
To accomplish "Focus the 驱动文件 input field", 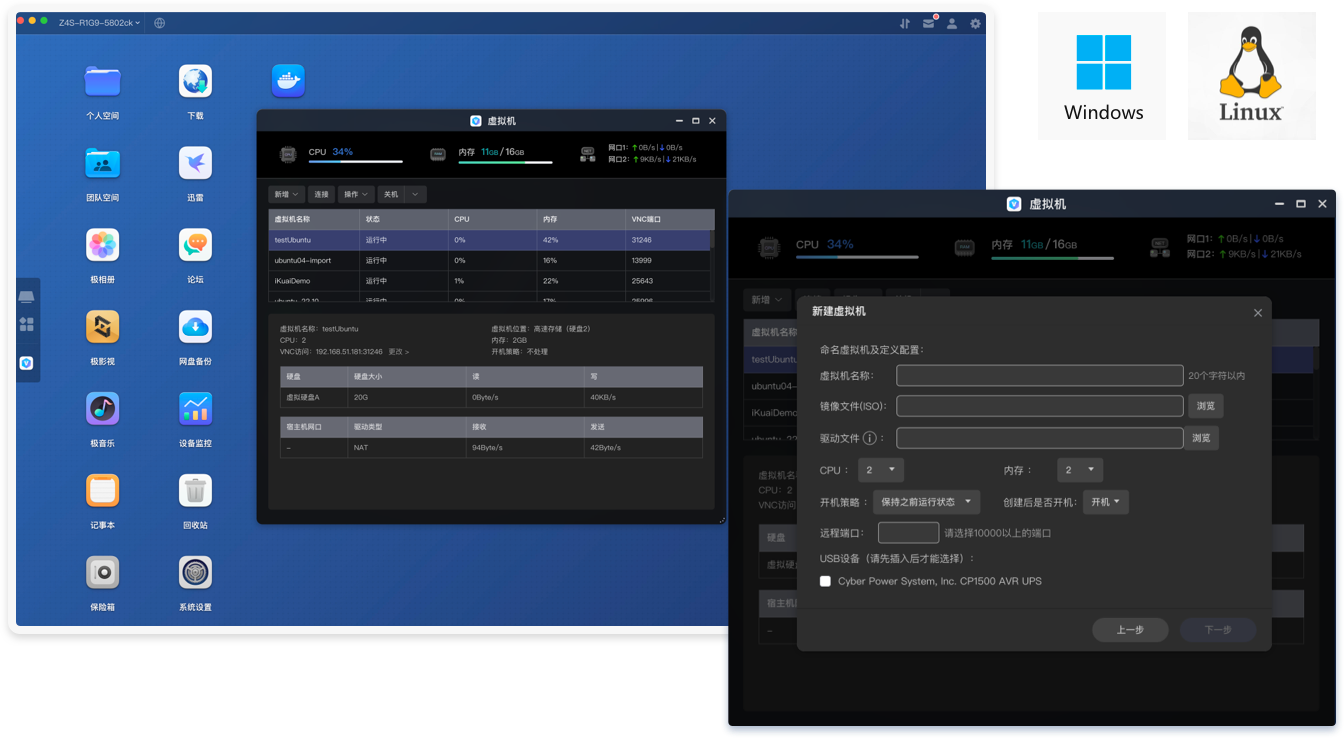I will [x=1040, y=438].
